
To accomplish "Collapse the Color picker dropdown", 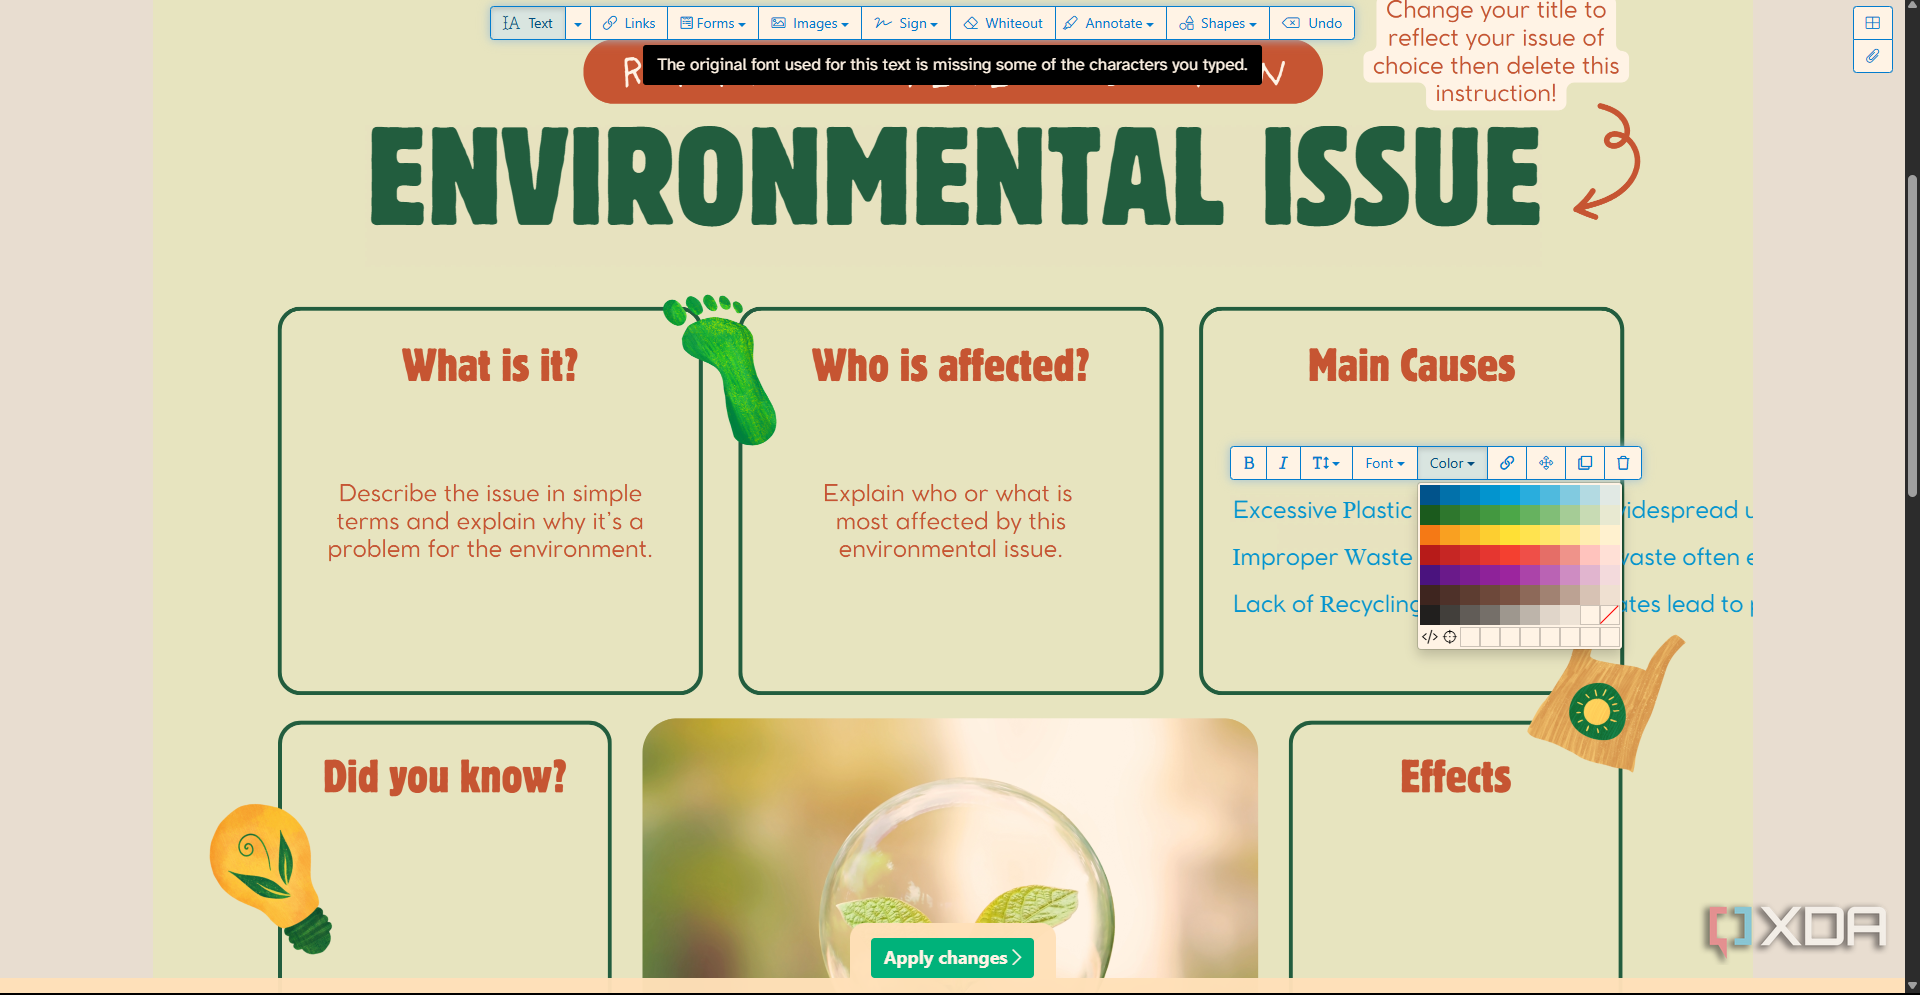I will click(x=1452, y=463).
